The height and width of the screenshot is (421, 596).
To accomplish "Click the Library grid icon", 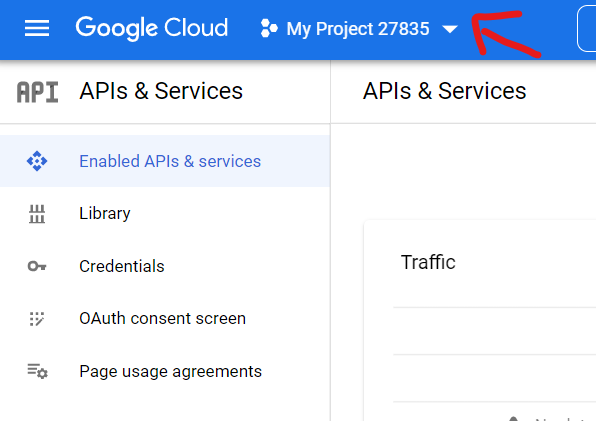I will point(37,214).
